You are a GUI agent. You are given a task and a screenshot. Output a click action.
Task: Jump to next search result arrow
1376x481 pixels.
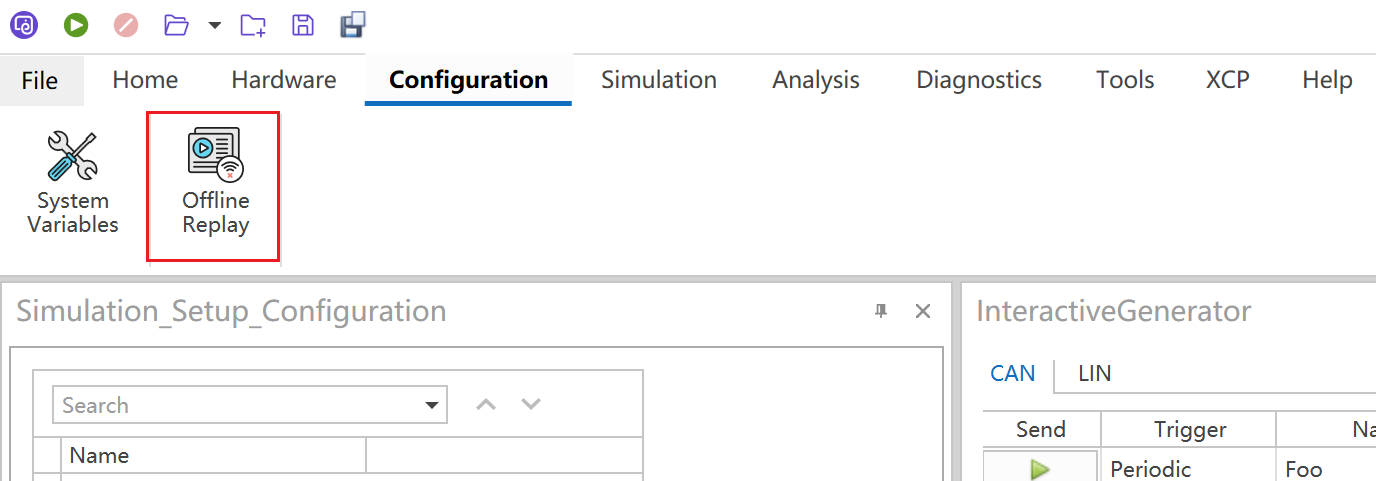point(531,404)
